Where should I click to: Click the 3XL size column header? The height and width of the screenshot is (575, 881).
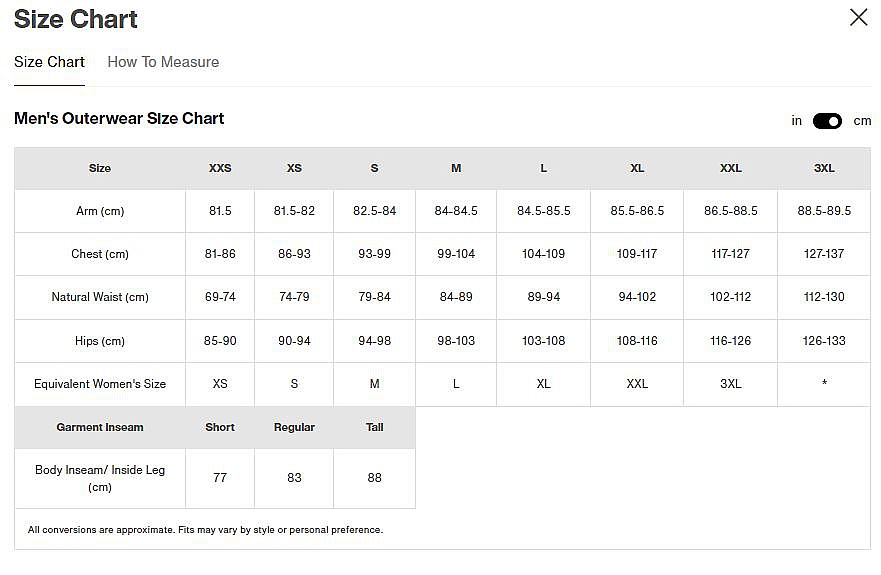click(x=824, y=168)
